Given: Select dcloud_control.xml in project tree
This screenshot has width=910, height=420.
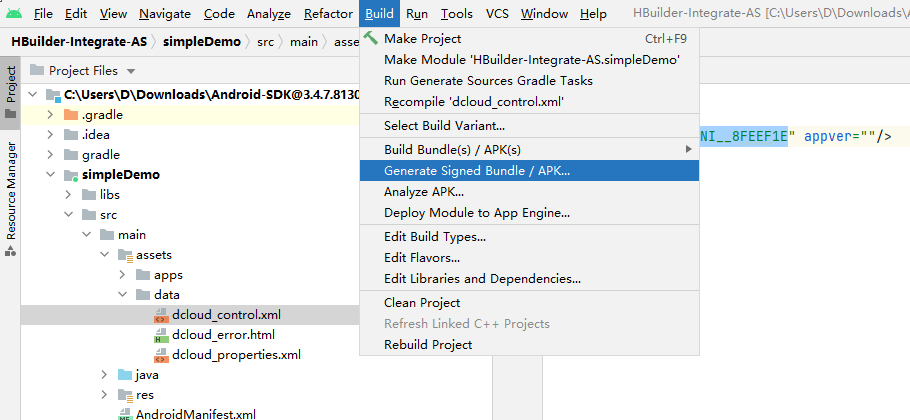Looking at the screenshot, I should (226, 315).
